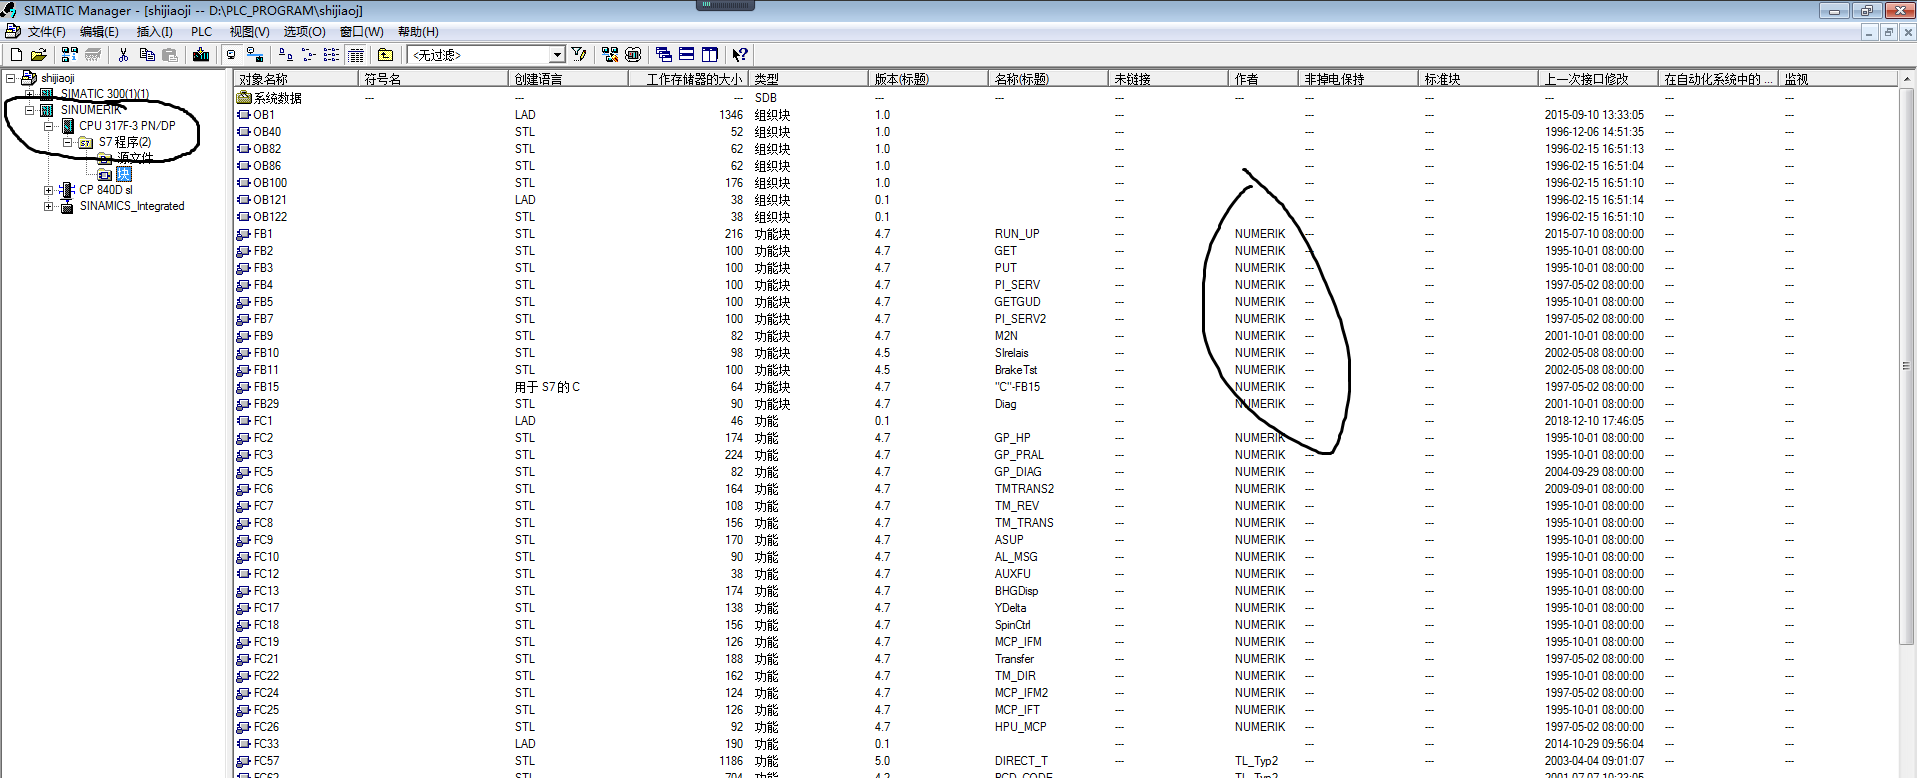Sort by the 对象名称 column header
Viewport: 1917px width, 778px height.
point(295,79)
